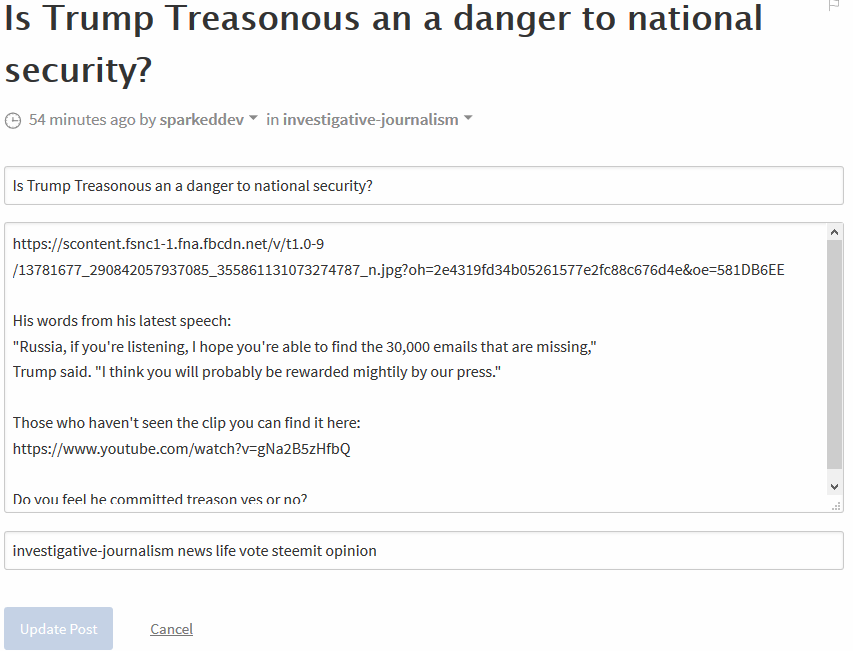853x651 pixels.
Task: Click the text area resize handle corner
Action: point(836,506)
